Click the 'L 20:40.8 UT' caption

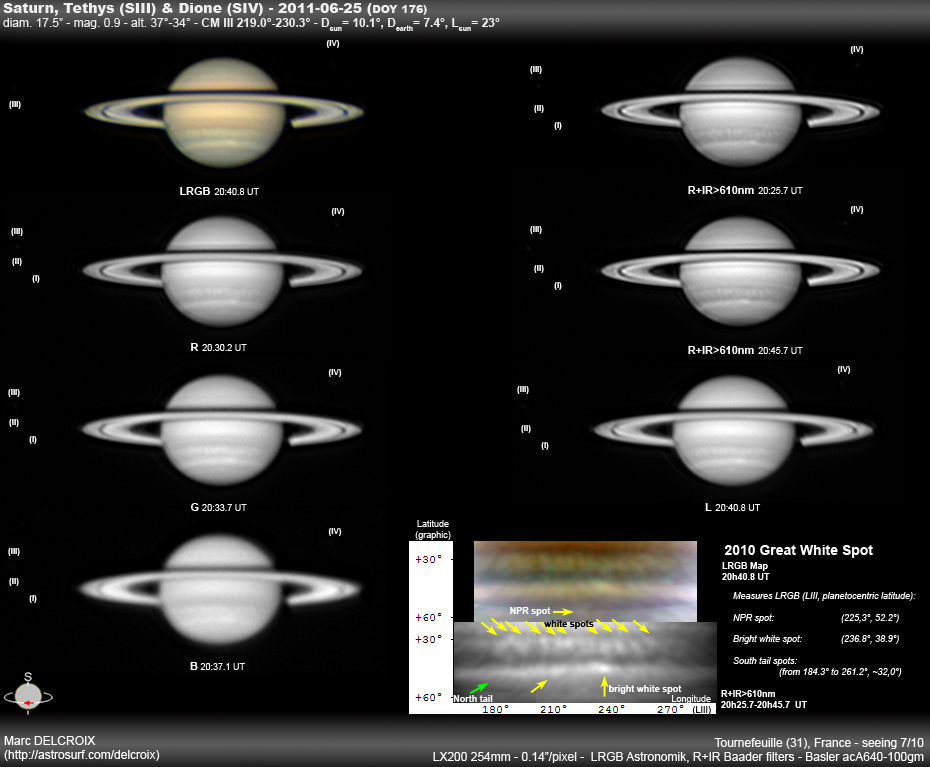pyautogui.click(x=732, y=507)
